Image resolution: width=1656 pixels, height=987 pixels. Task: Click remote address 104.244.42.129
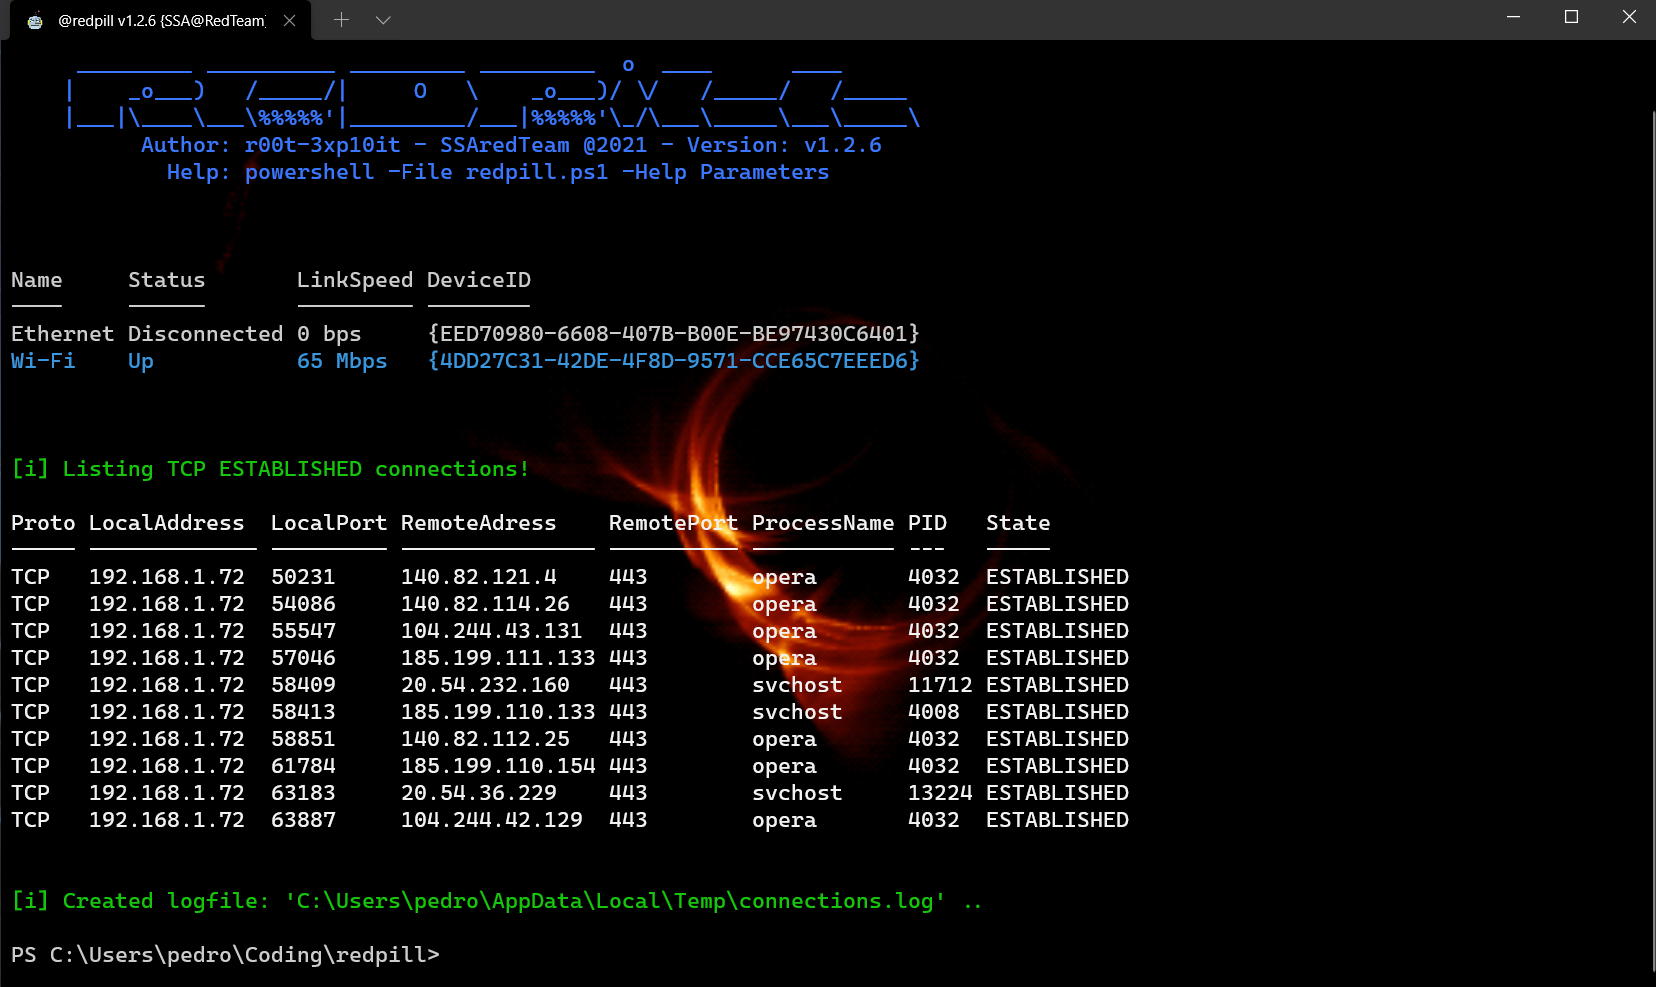(491, 820)
